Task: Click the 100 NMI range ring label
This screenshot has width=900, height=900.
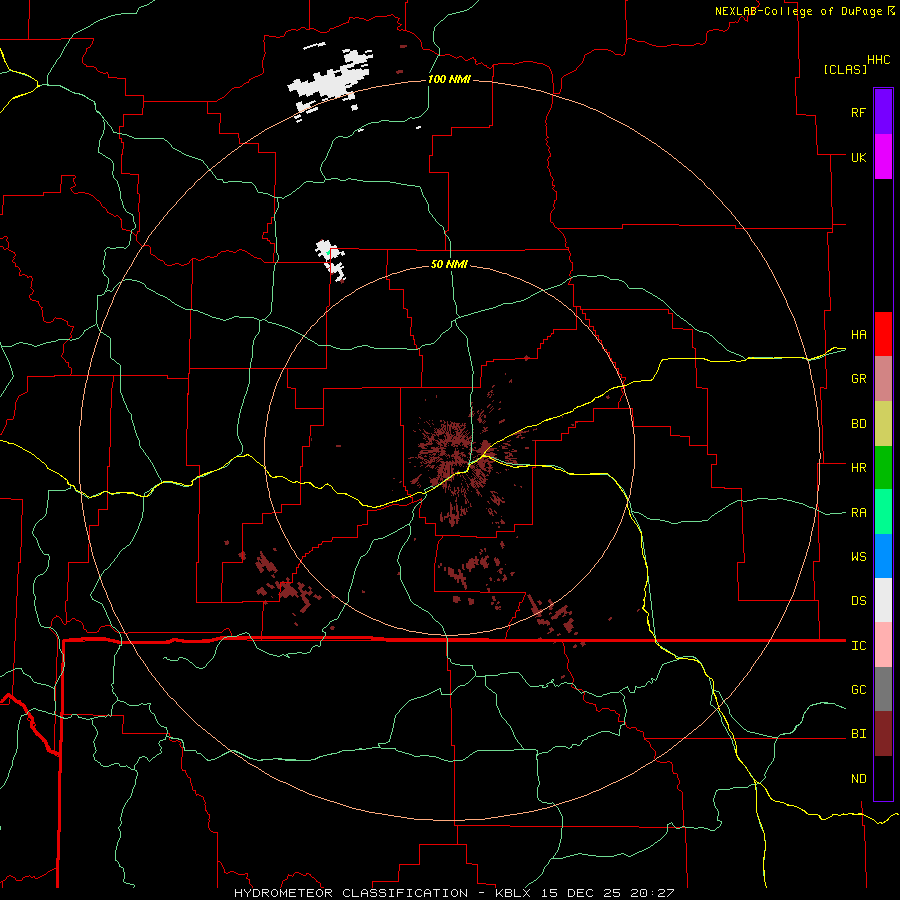Action: [449, 79]
